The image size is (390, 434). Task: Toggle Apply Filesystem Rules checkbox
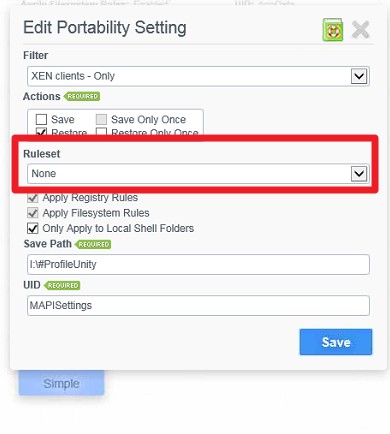[32, 213]
